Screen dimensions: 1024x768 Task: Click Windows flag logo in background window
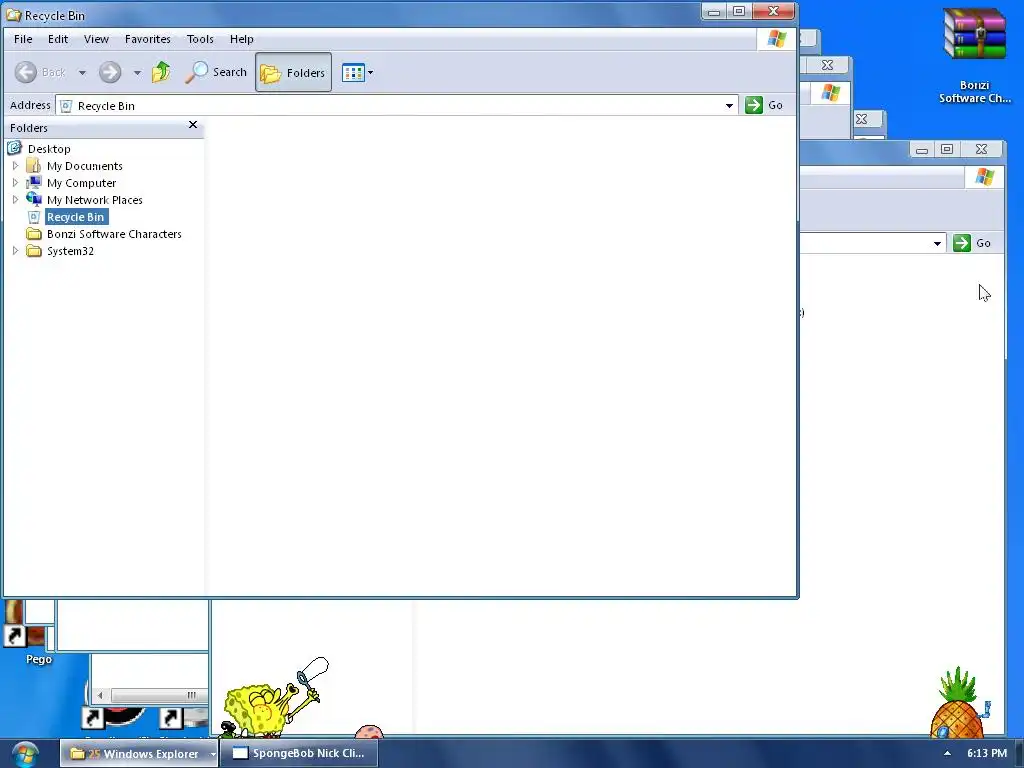tap(984, 177)
